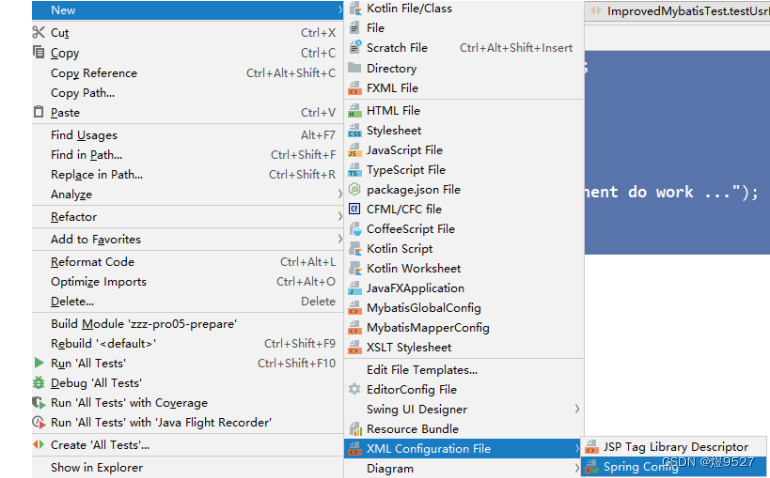Image resolution: width=770 pixels, height=478 pixels.
Task: Expand the Swing UI Designer submenu arrow
Action: tap(577, 409)
